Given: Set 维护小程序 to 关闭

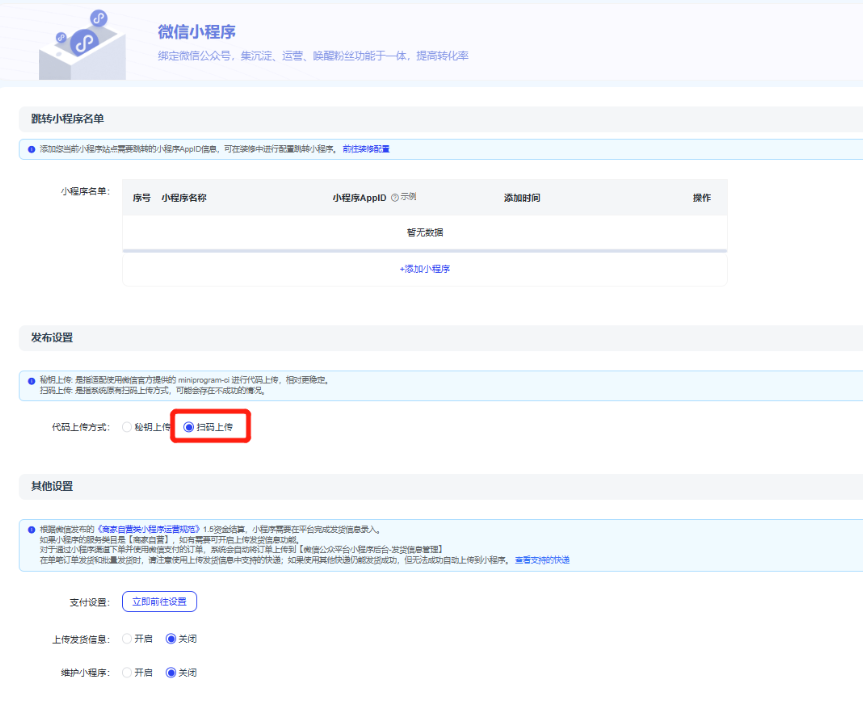Looking at the screenshot, I should pos(171,672).
